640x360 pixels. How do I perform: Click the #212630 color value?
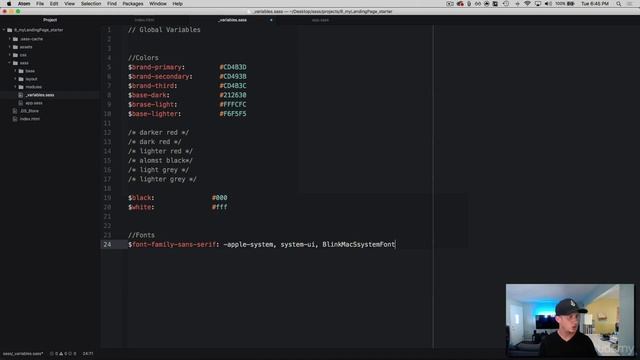(x=233, y=95)
